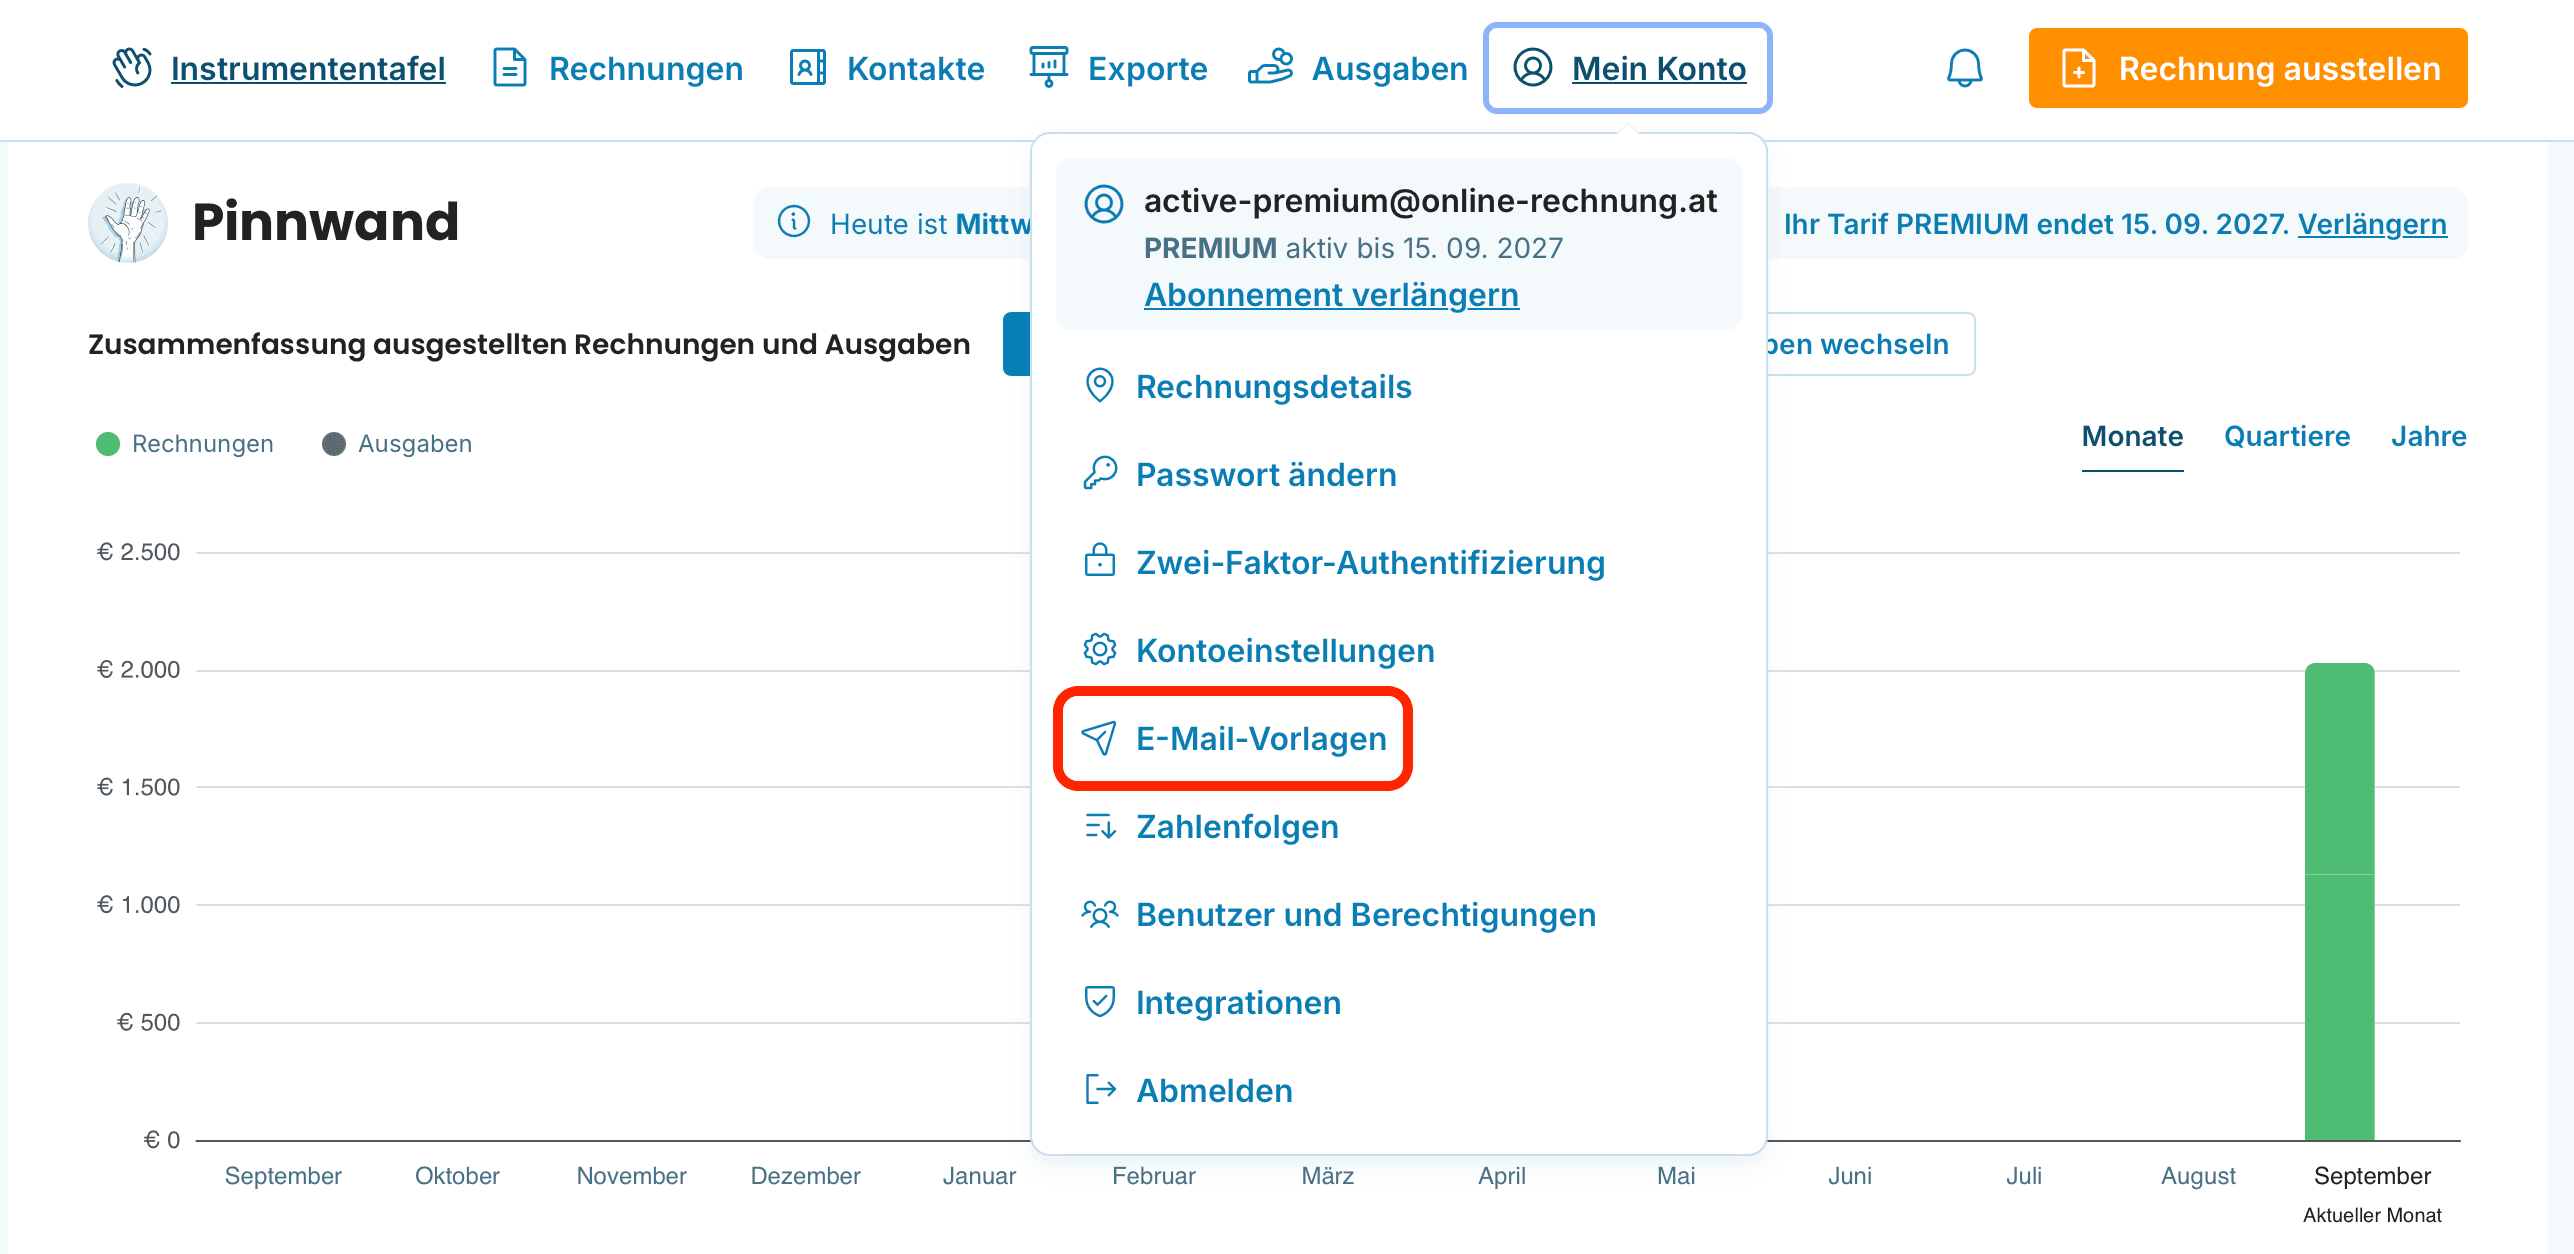Click the Abonnement verlängern link
The height and width of the screenshot is (1254, 2574).
[1332, 295]
